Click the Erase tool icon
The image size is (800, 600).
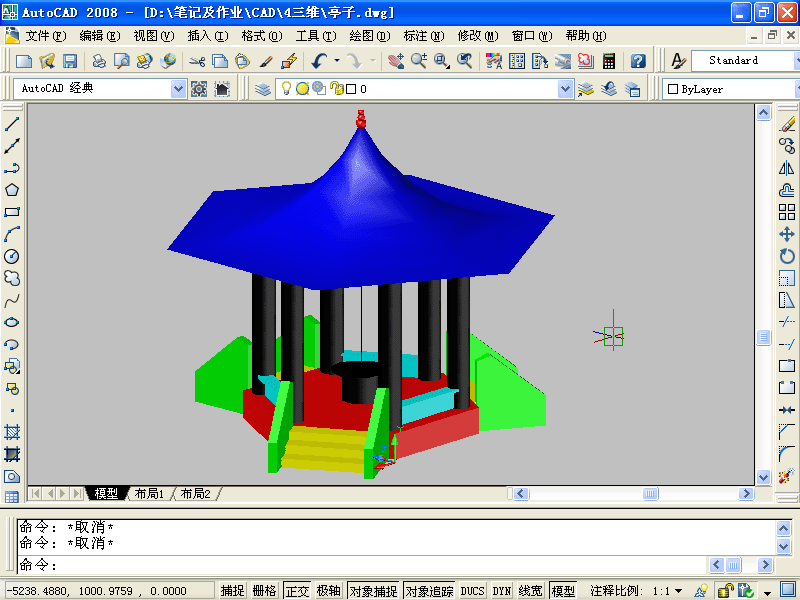(787, 125)
